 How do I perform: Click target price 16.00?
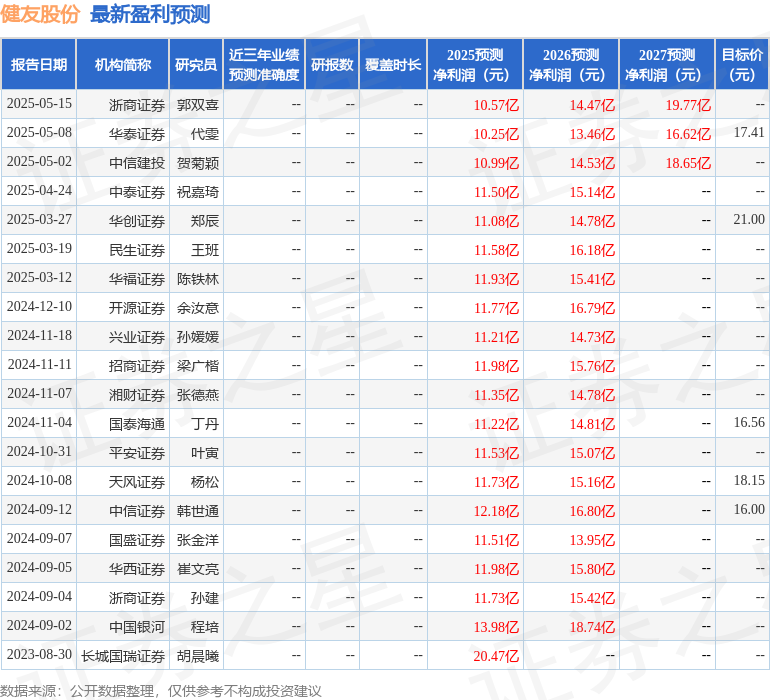pos(749,509)
